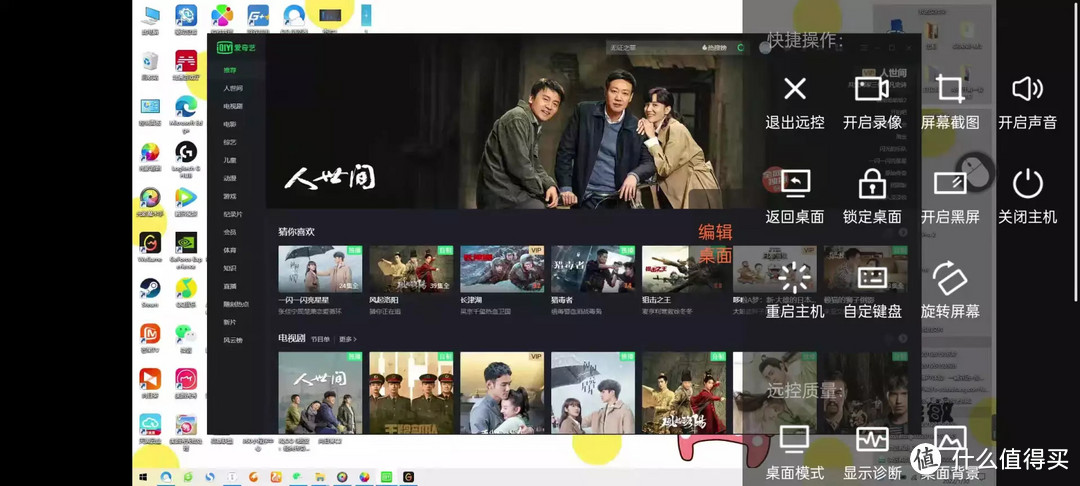
Task: Restart the host with 重启主机
Action: (795, 277)
